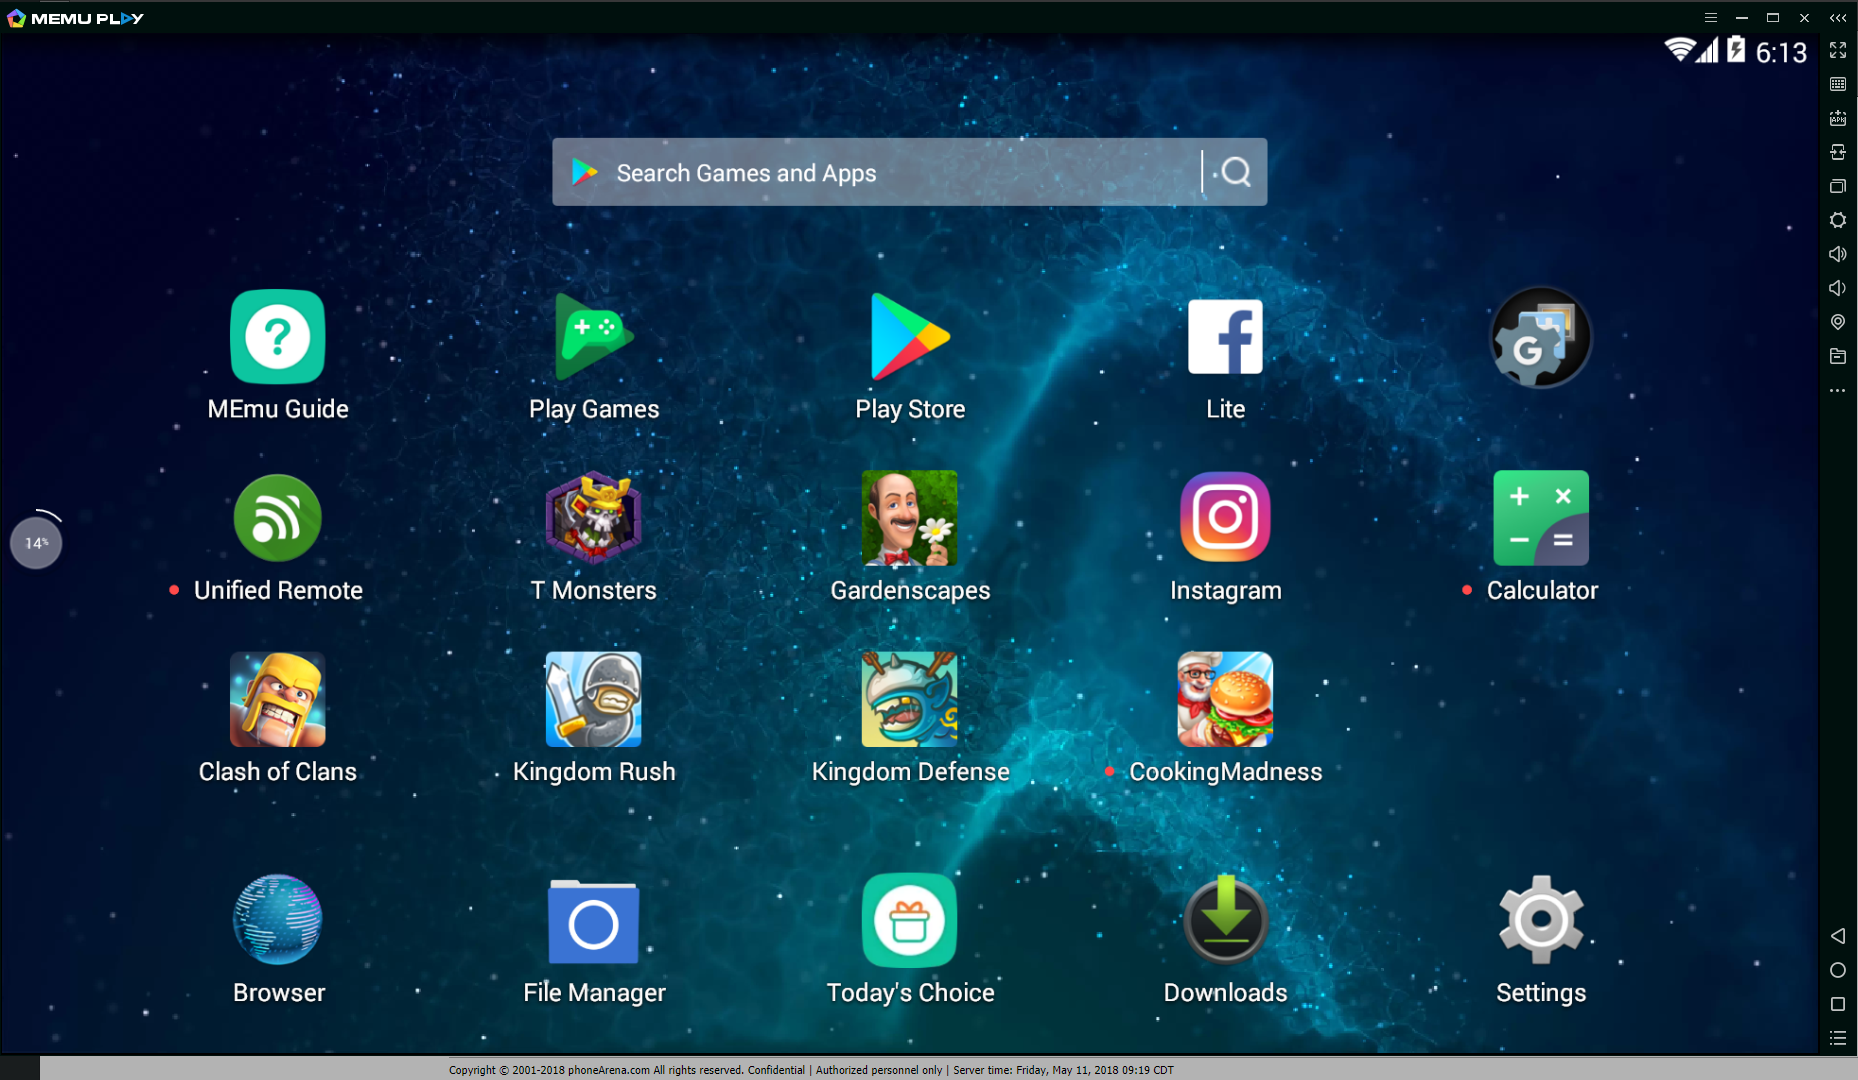Click the Wi-Fi status icon
This screenshot has height=1080, width=1858.
tap(1679, 49)
